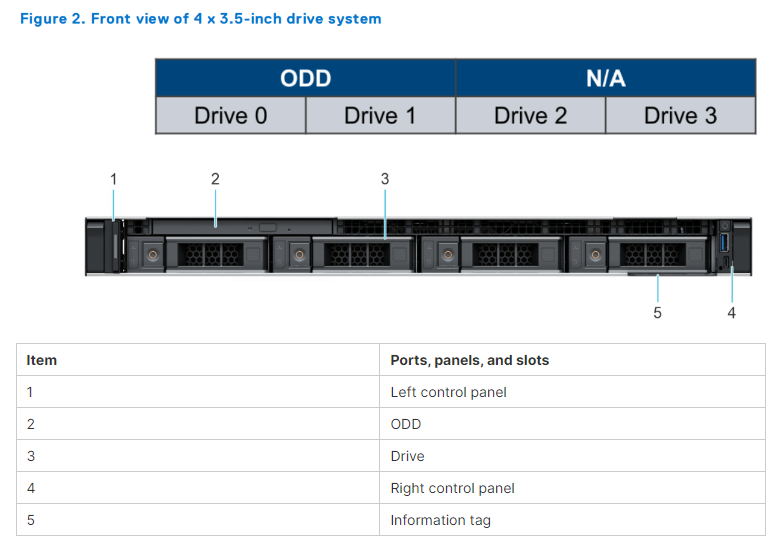Click the optical drive slot on server

(240, 226)
